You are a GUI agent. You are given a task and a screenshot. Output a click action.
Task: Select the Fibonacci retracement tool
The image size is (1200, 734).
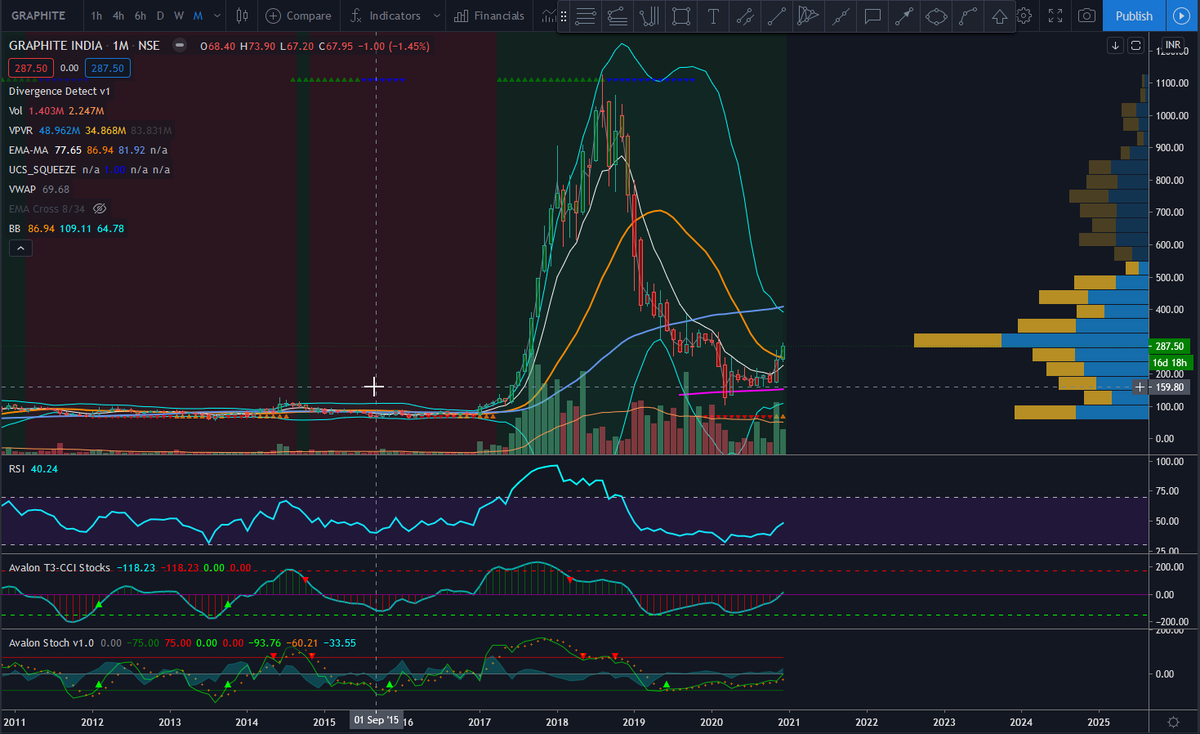coord(618,16)
